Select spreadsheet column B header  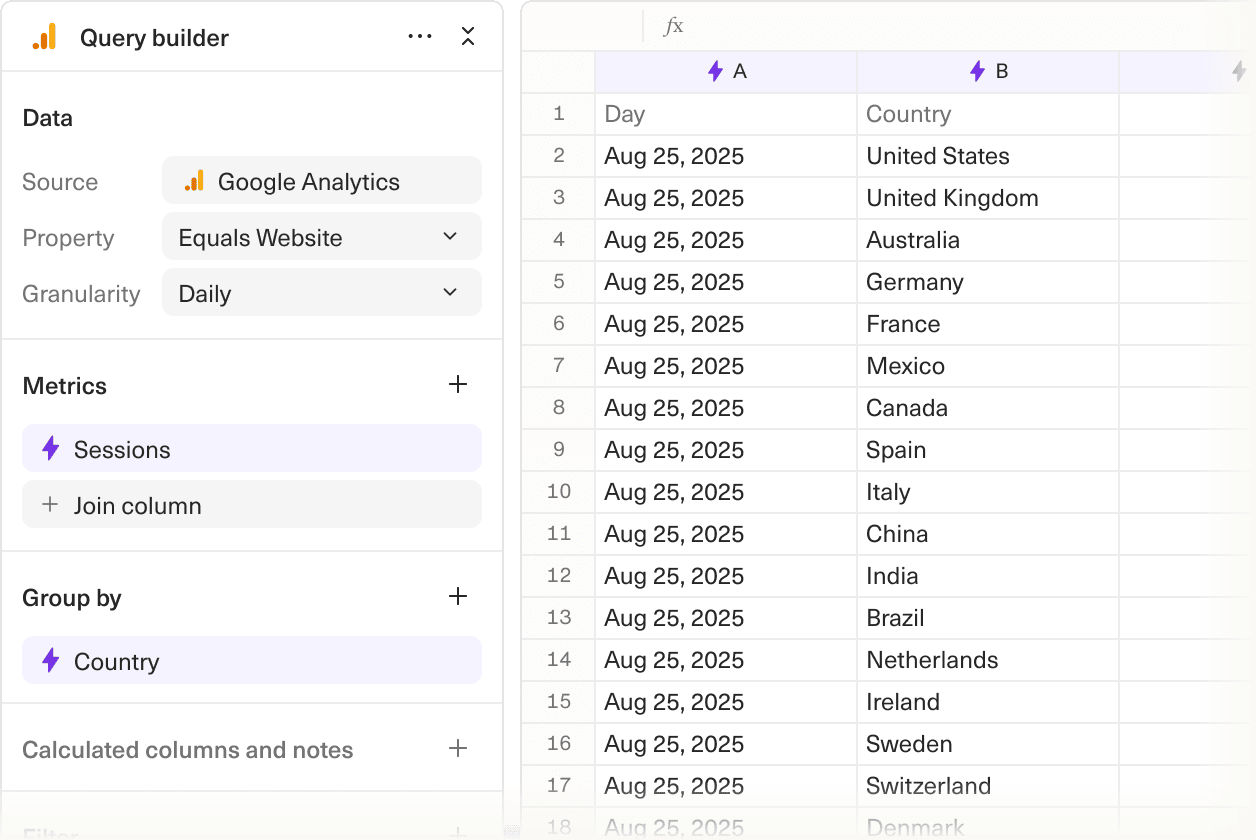(987, 71)
